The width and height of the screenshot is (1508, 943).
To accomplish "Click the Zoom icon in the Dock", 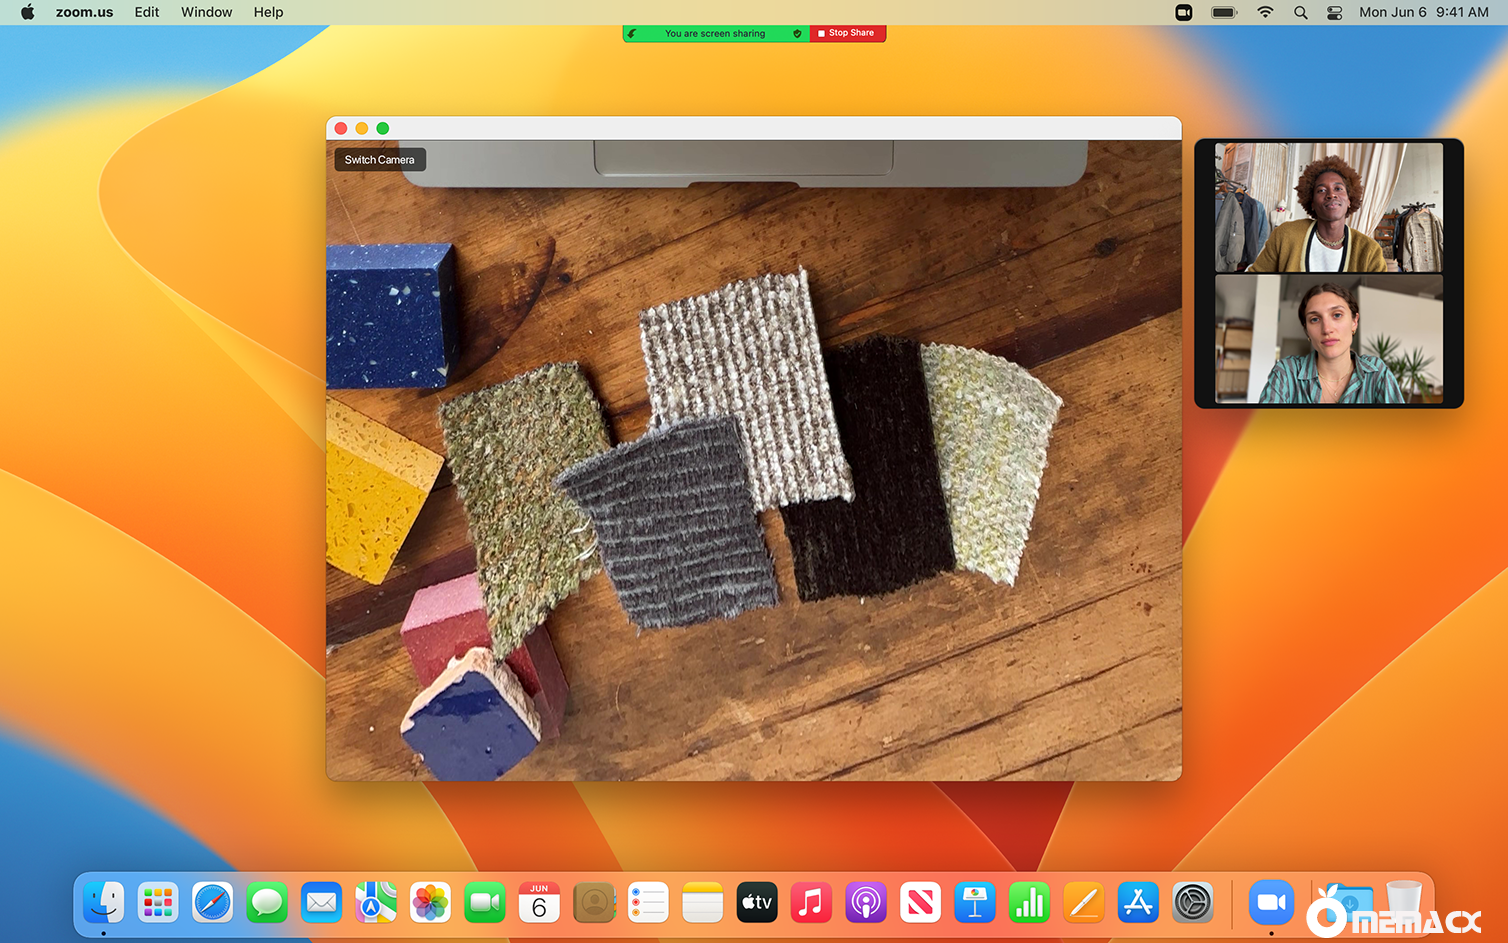I will 1271,903.
